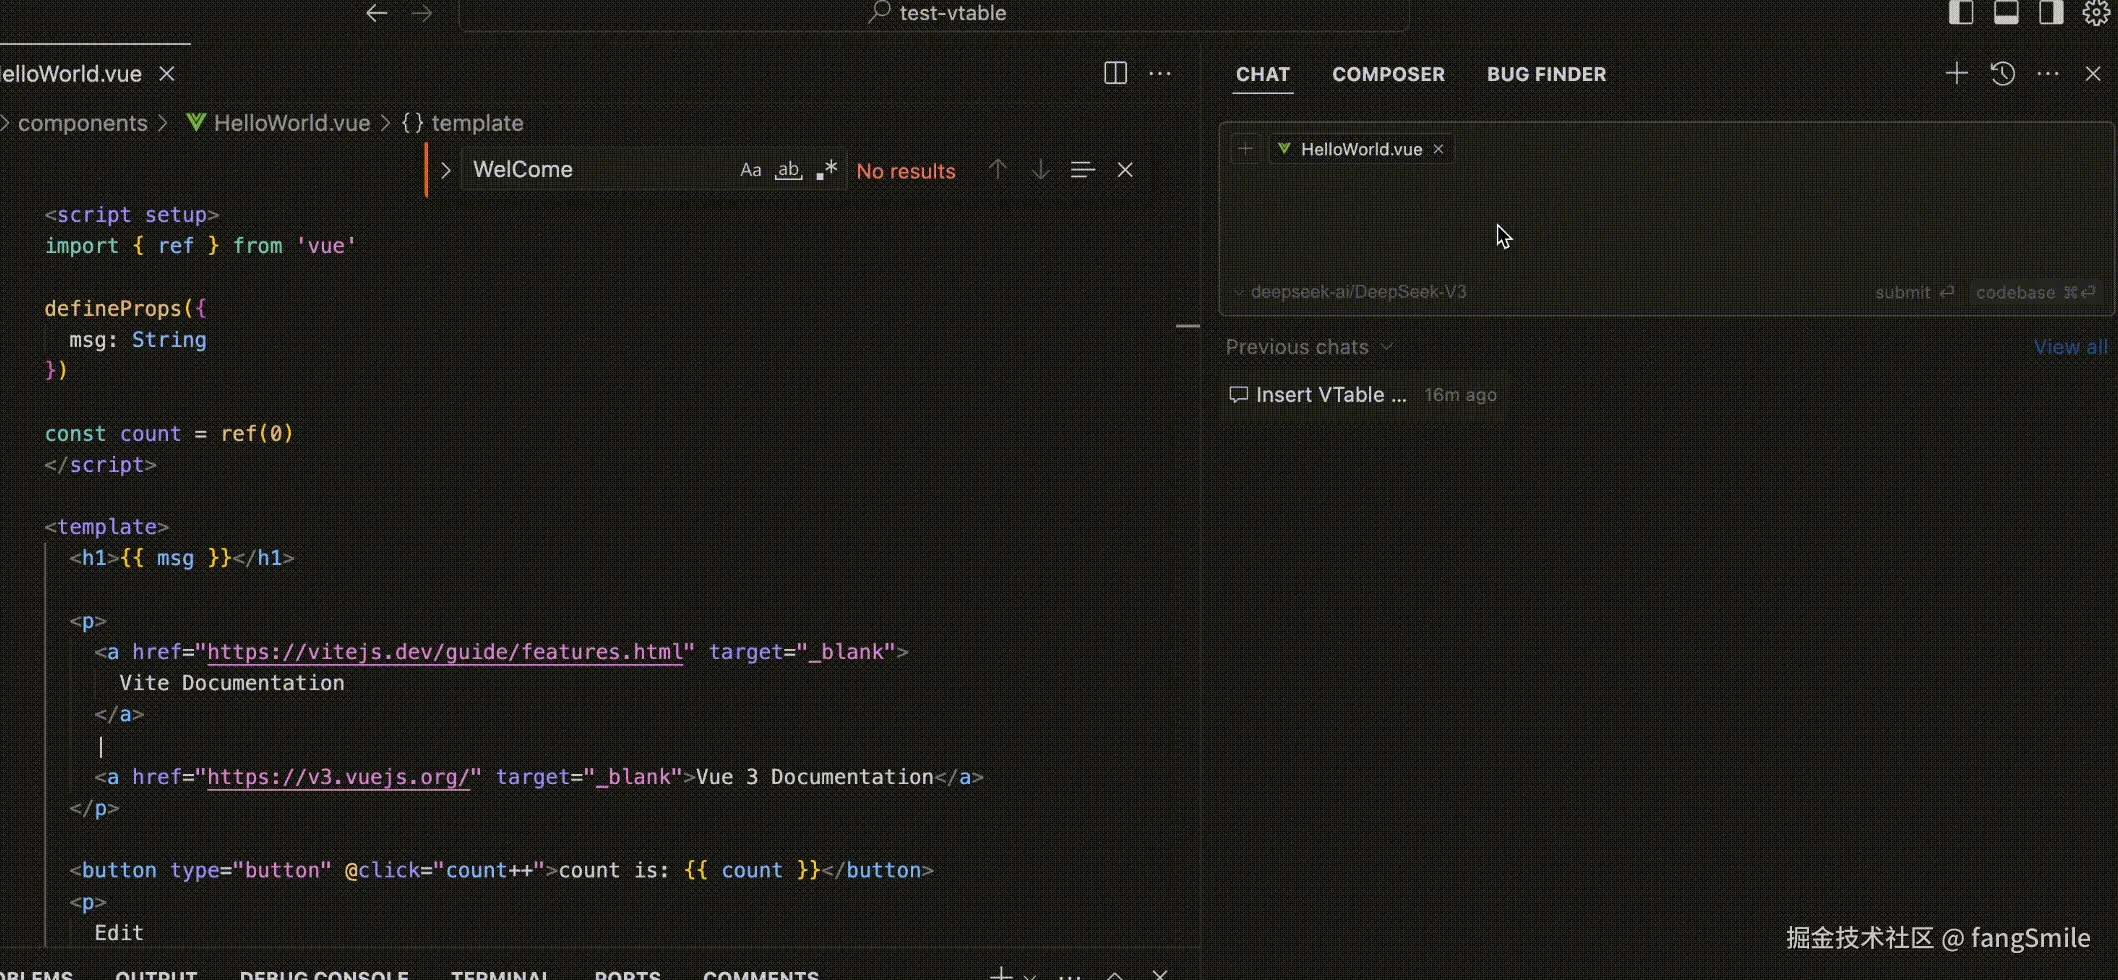Add context with the plus button in chat input

coord(1245,149)
